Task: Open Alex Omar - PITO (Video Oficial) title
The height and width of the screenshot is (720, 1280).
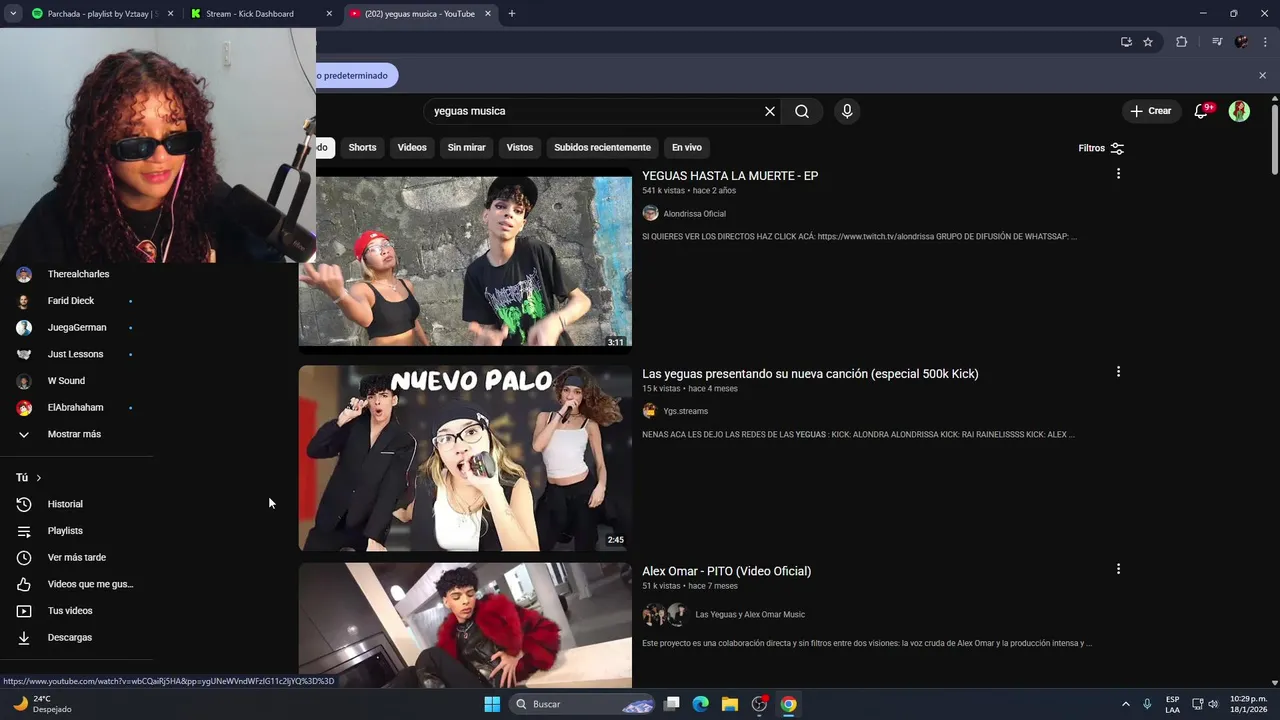Action: (x=726, y=571)
